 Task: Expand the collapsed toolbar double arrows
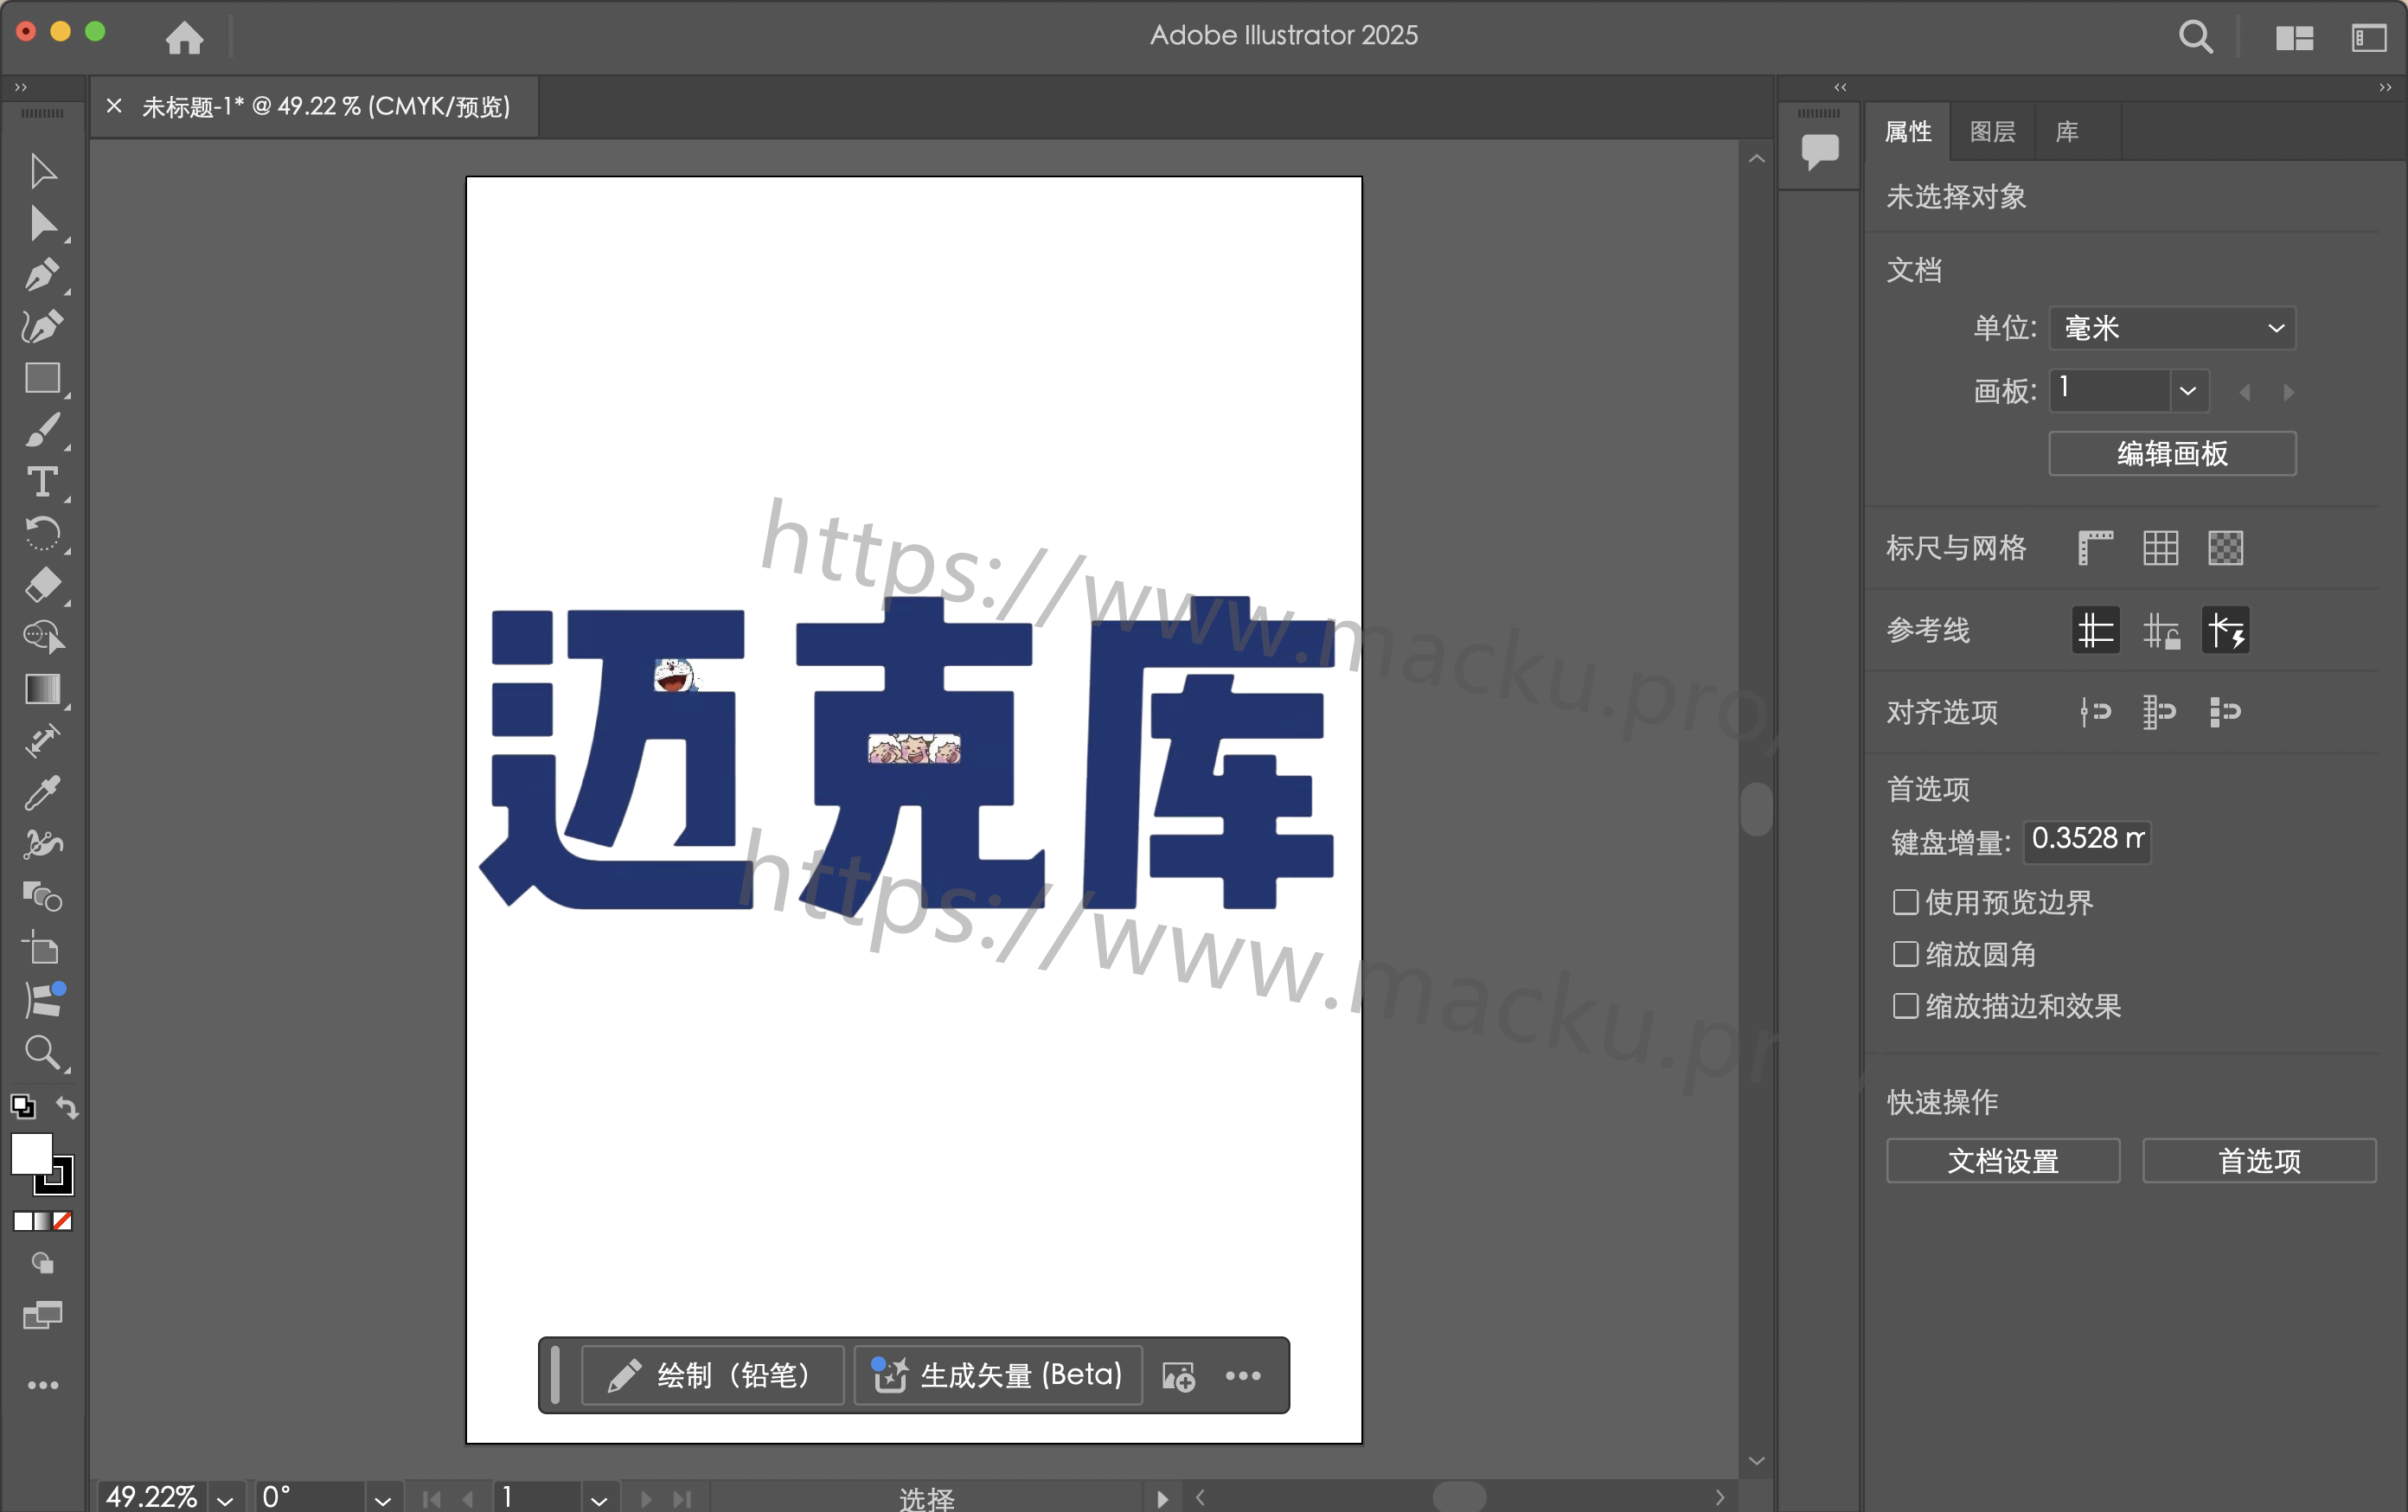pos(20,87)
